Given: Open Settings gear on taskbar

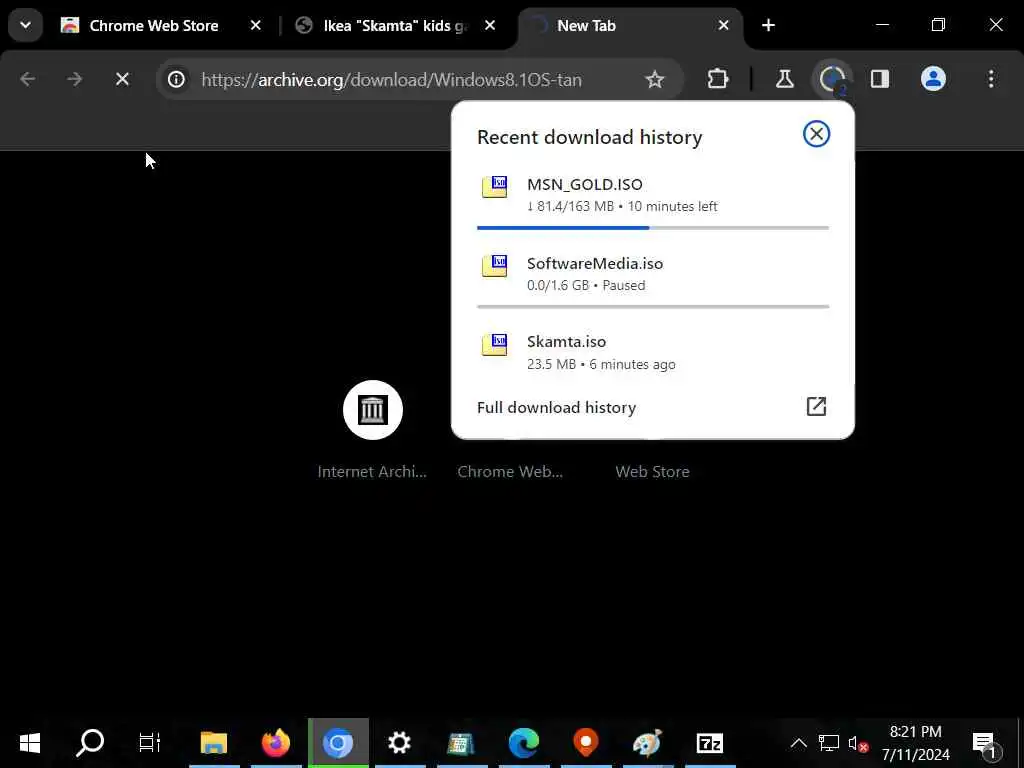Looking at the screenshot, I should 399,743.
